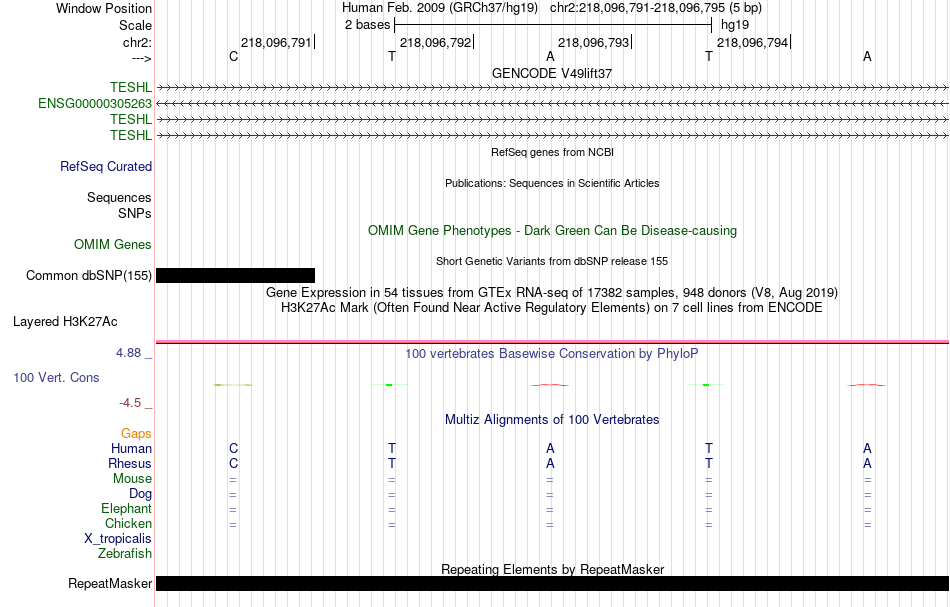
Task: Click Multiz Alignments of 100 Vertebrates title
Action: 552,420
